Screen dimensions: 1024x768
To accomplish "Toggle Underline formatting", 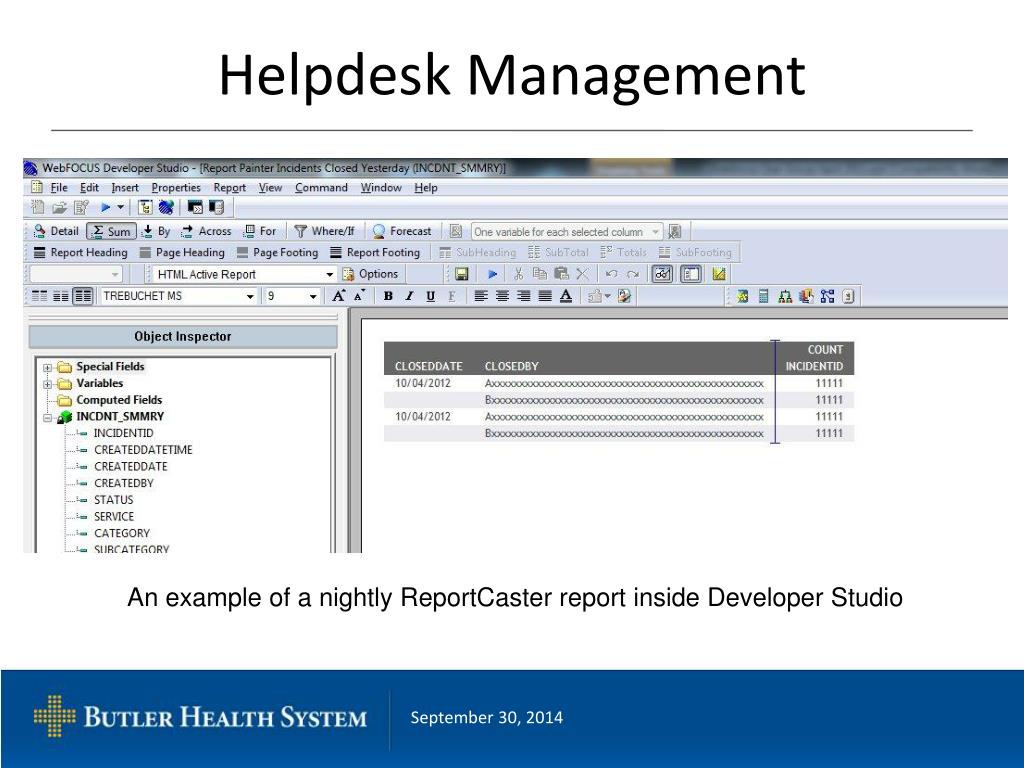I will click(430, 296).
